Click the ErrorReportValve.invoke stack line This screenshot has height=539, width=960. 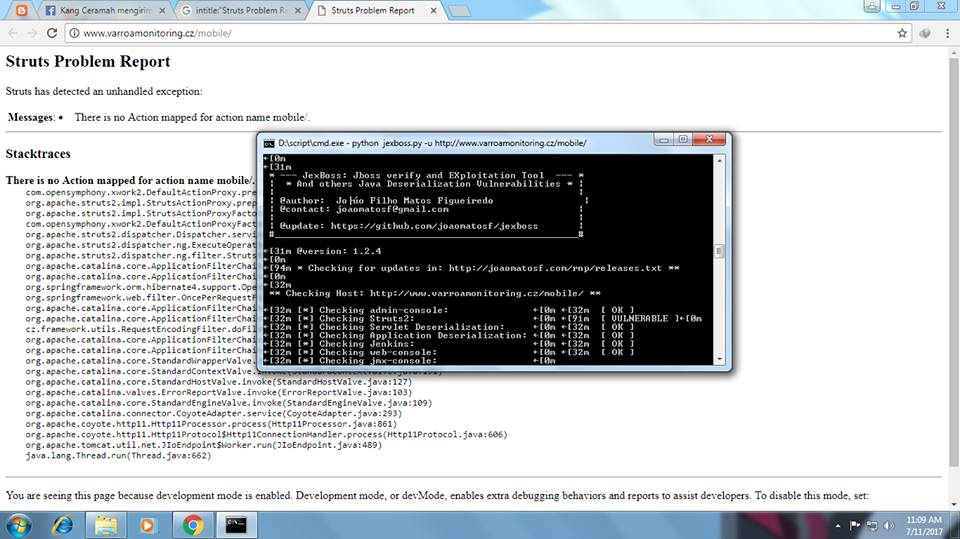[x=219, y=393]
